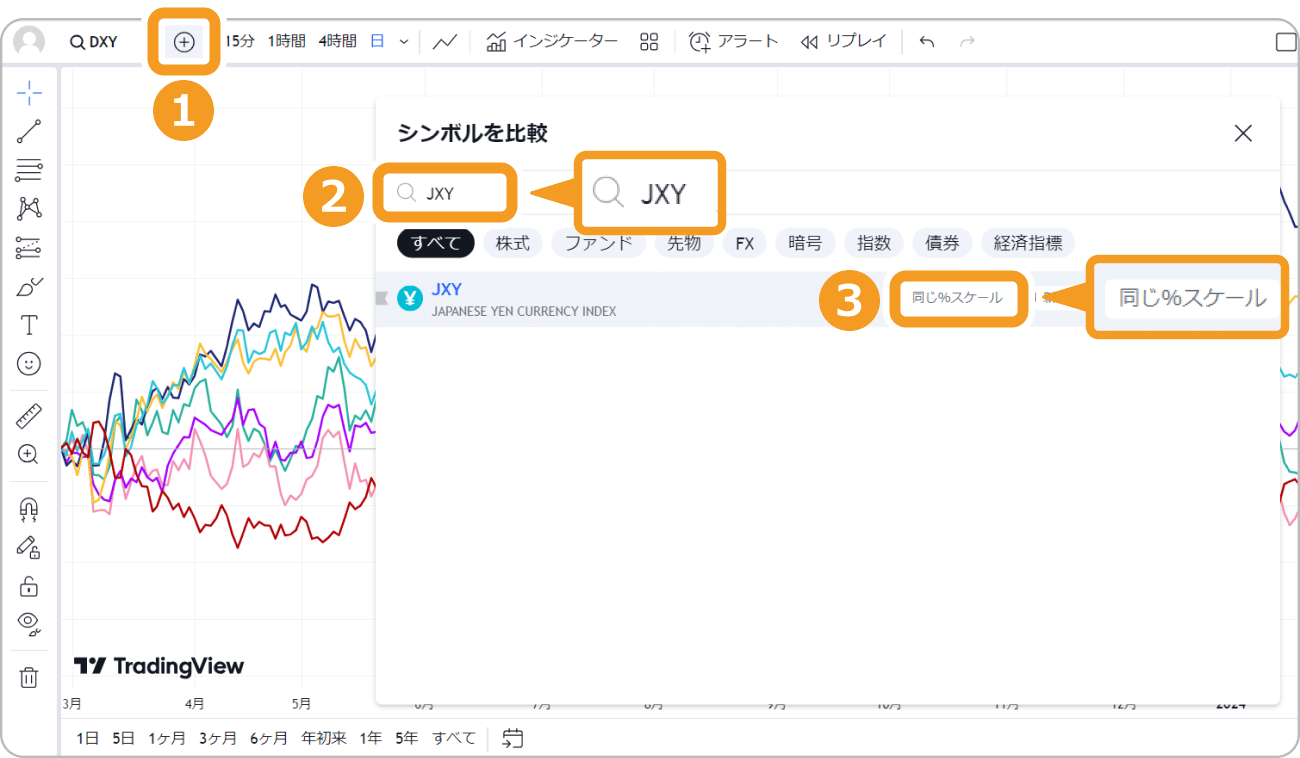The image size is (1300, 758).
Task: Open インジケーター indicators menu
Action: click(x=552, y=41)
